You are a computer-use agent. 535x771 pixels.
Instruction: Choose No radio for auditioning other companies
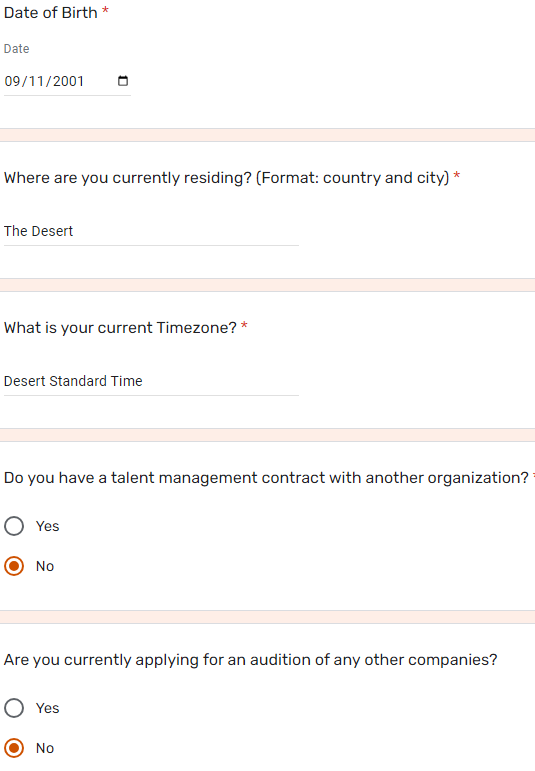pos(14,748)
